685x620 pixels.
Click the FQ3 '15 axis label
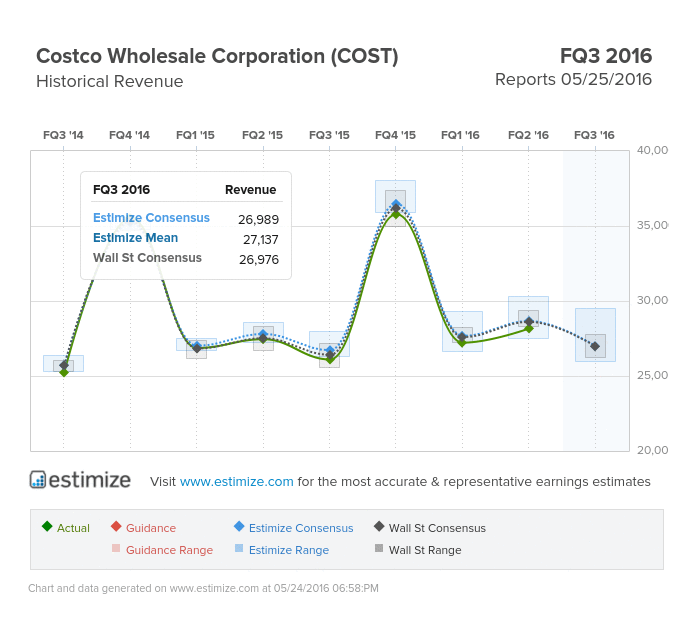(329, 135)
